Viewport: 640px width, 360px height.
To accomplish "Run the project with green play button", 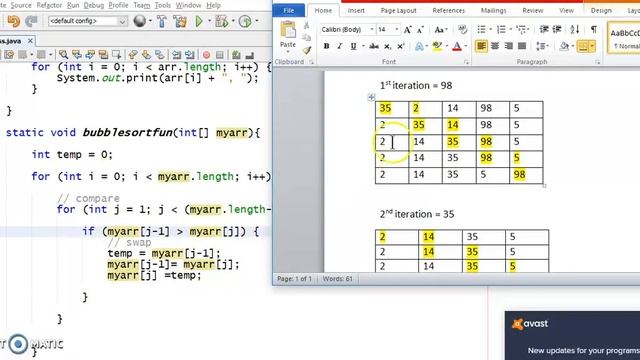I will [199, 21].
